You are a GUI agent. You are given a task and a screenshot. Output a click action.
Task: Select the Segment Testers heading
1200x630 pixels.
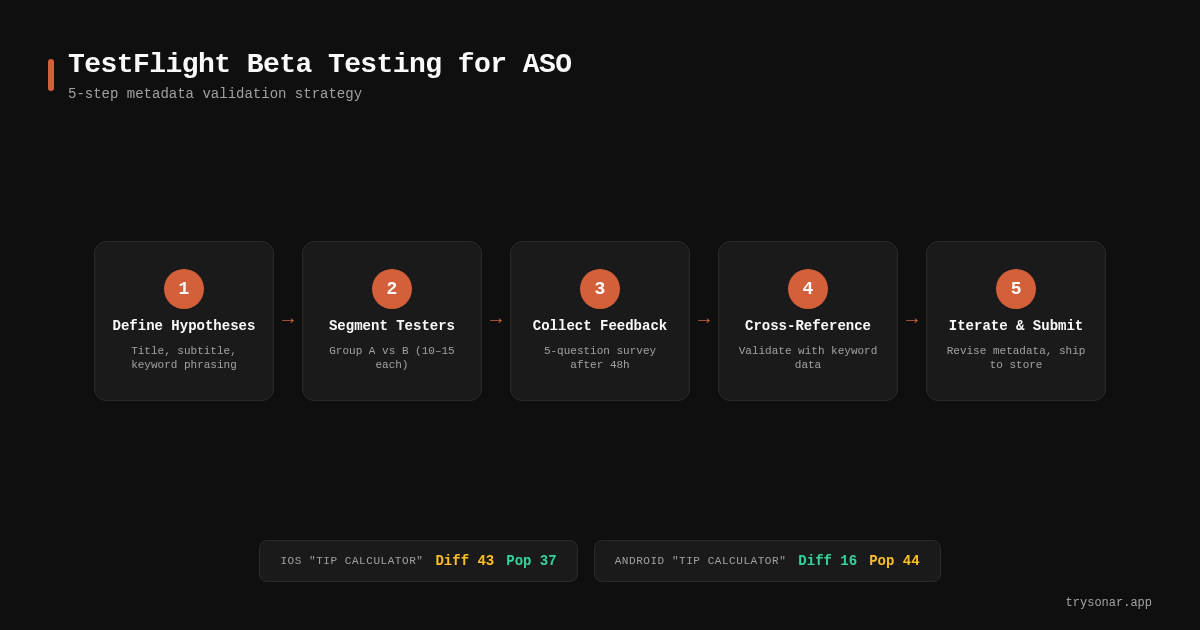392,326
